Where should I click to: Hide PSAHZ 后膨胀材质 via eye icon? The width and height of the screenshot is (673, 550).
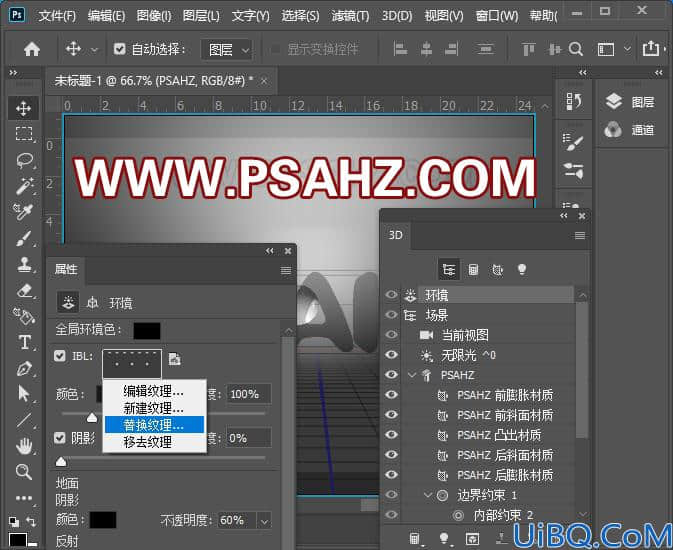(391, 474)
